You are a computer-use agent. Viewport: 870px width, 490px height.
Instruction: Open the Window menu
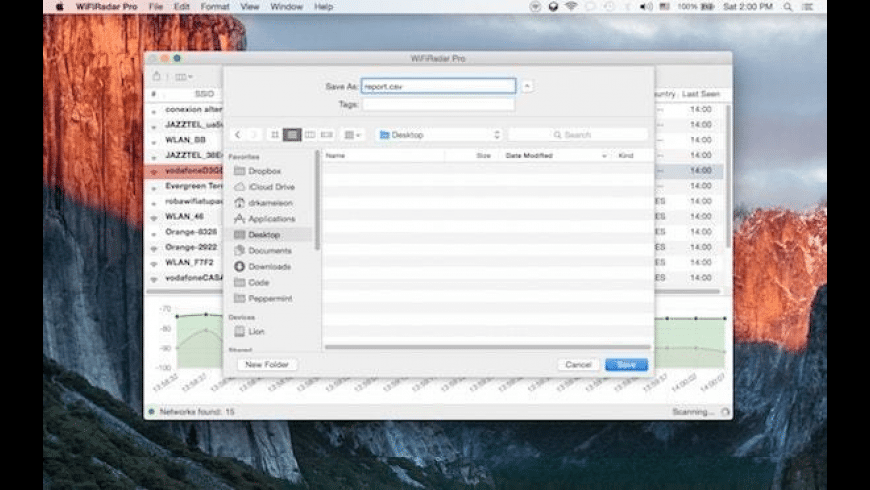[x=287, y=7]
